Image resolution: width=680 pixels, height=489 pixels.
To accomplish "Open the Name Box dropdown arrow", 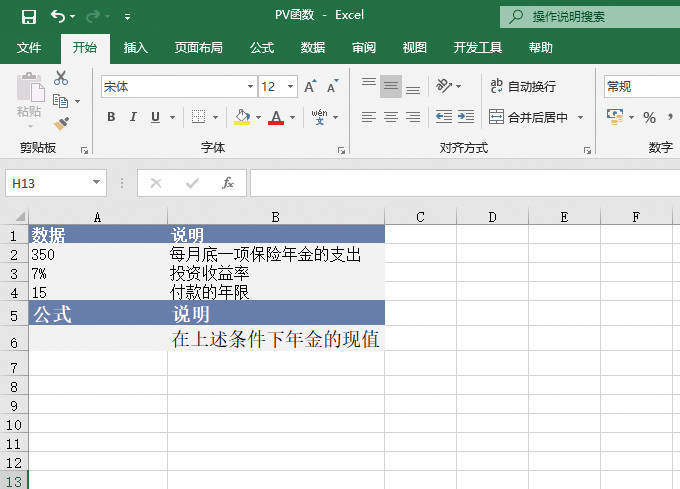I will click(97, 183).
